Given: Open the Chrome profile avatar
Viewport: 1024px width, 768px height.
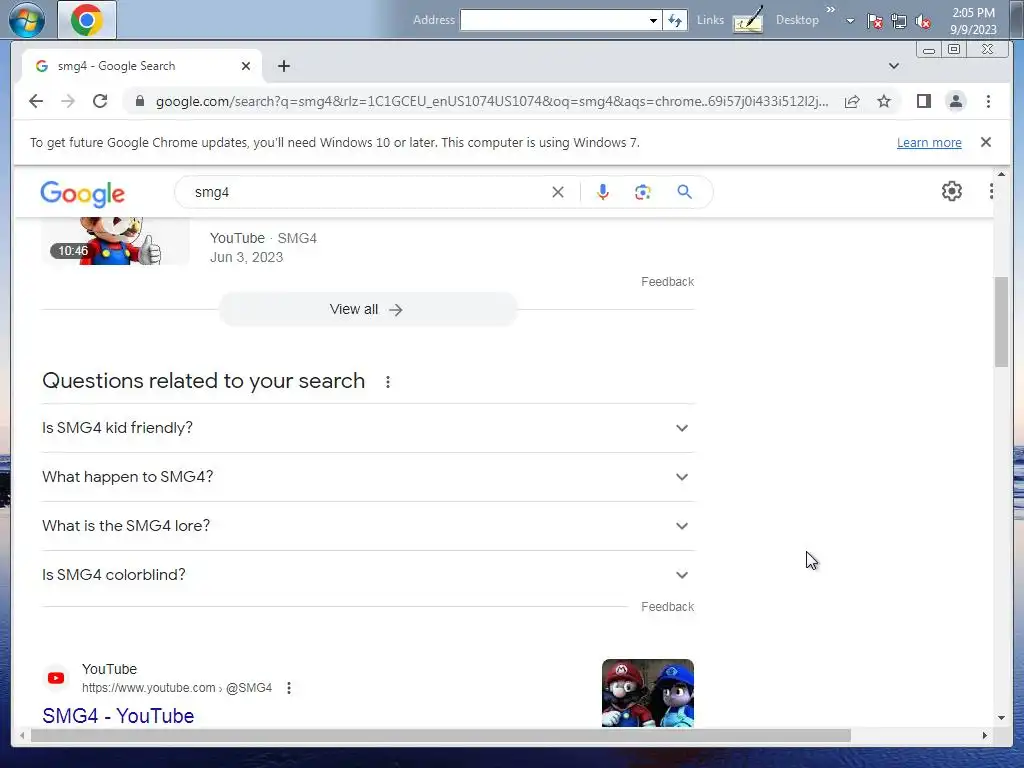Looking at the screenshot, I should click(955, 101).
